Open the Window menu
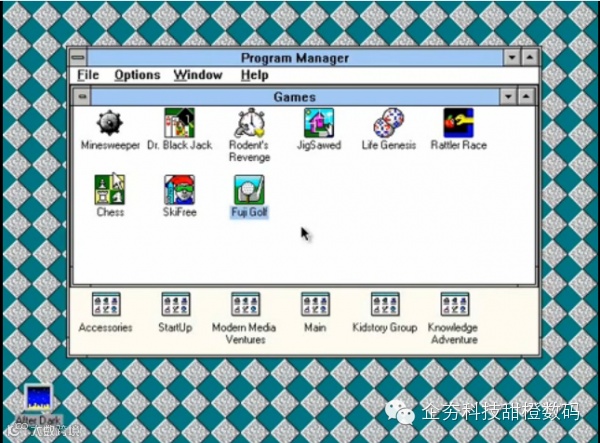Screen dimensions: 600x443 click(198, 75)
